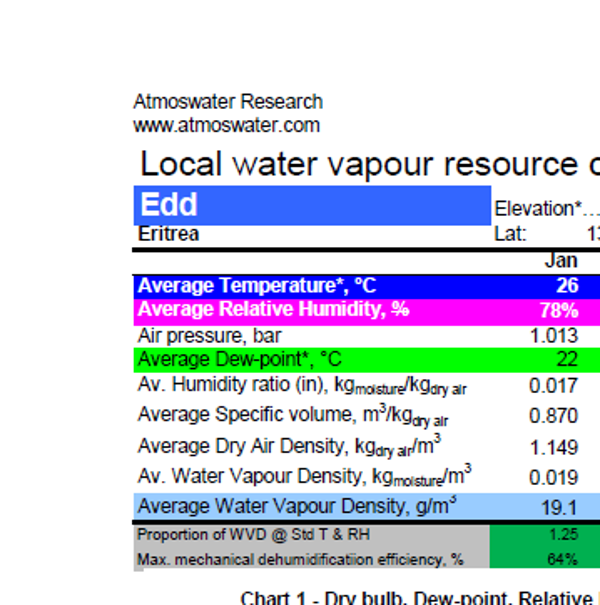Select the humidity ratio value 0.017
The height and width of the screenshot is (605, 600).
coord(554,386)
